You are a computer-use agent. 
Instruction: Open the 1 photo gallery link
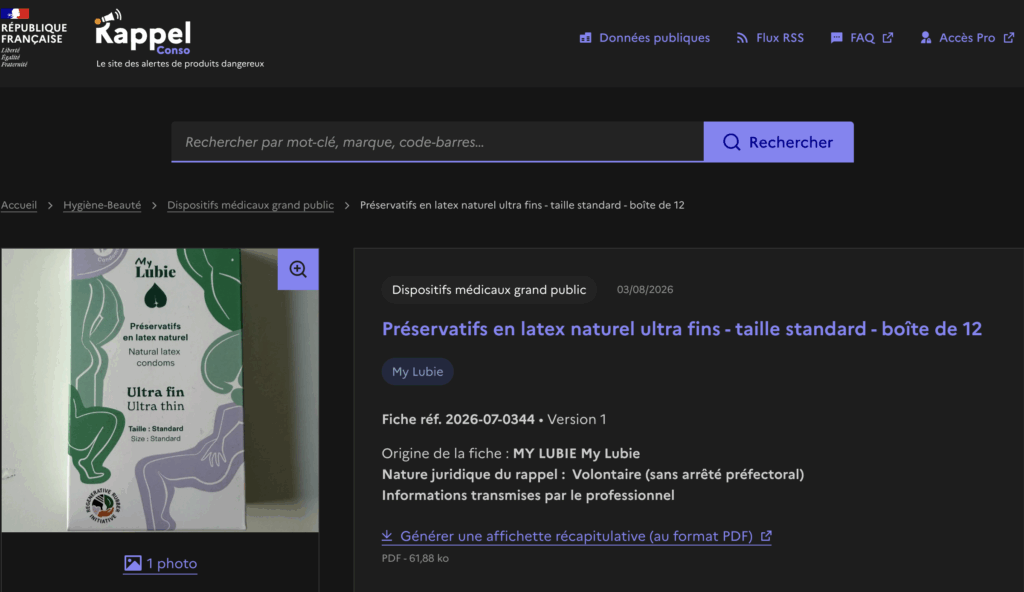[160, 563]
